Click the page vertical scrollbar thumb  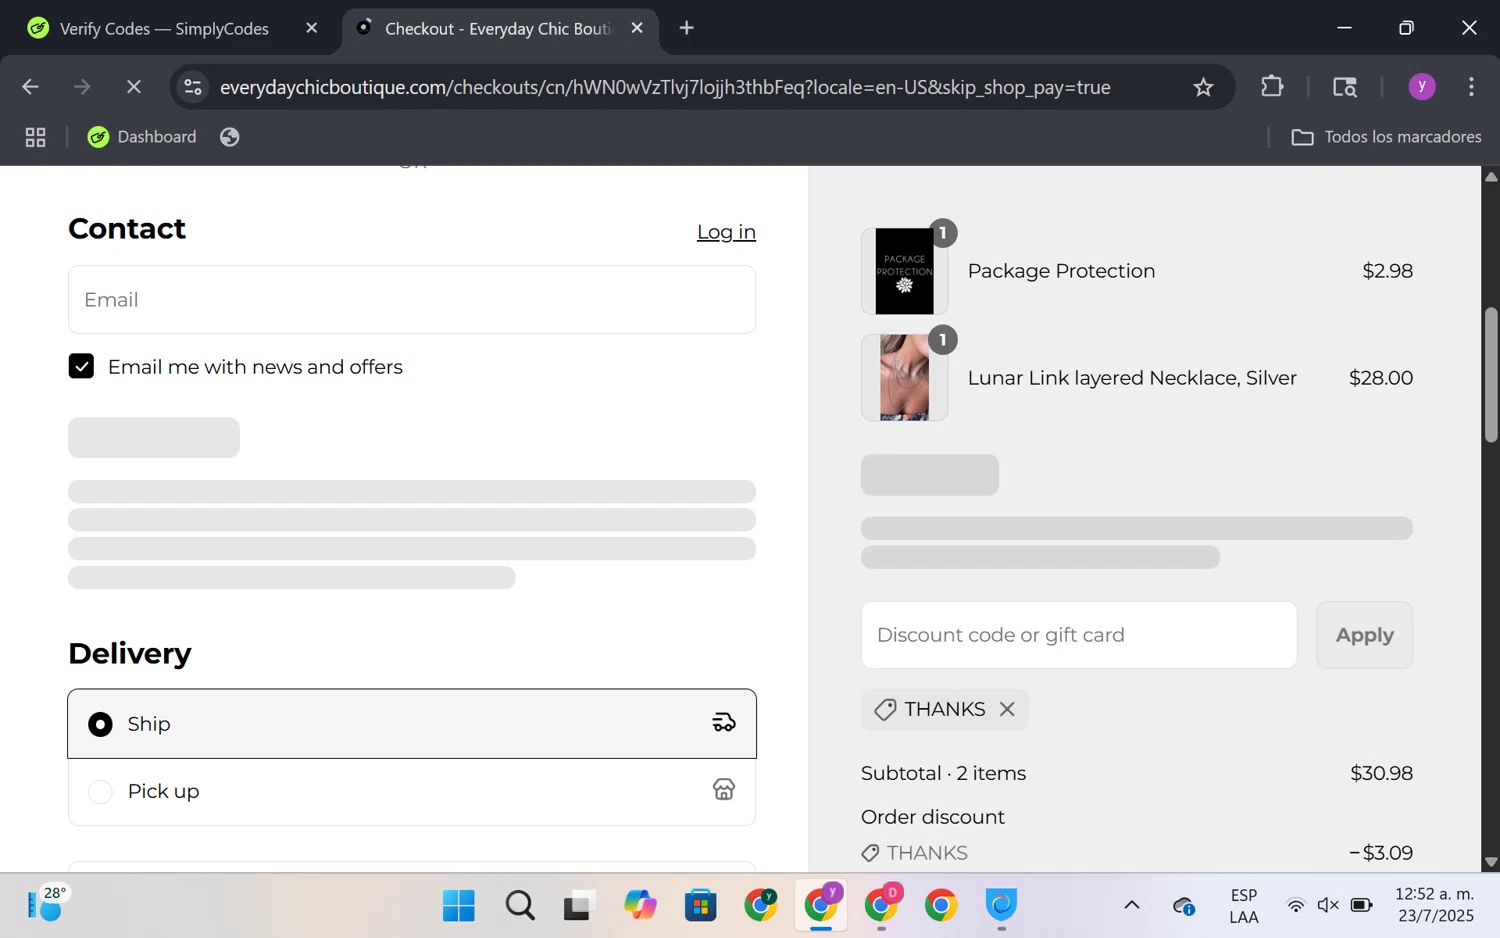[1491, 375]
